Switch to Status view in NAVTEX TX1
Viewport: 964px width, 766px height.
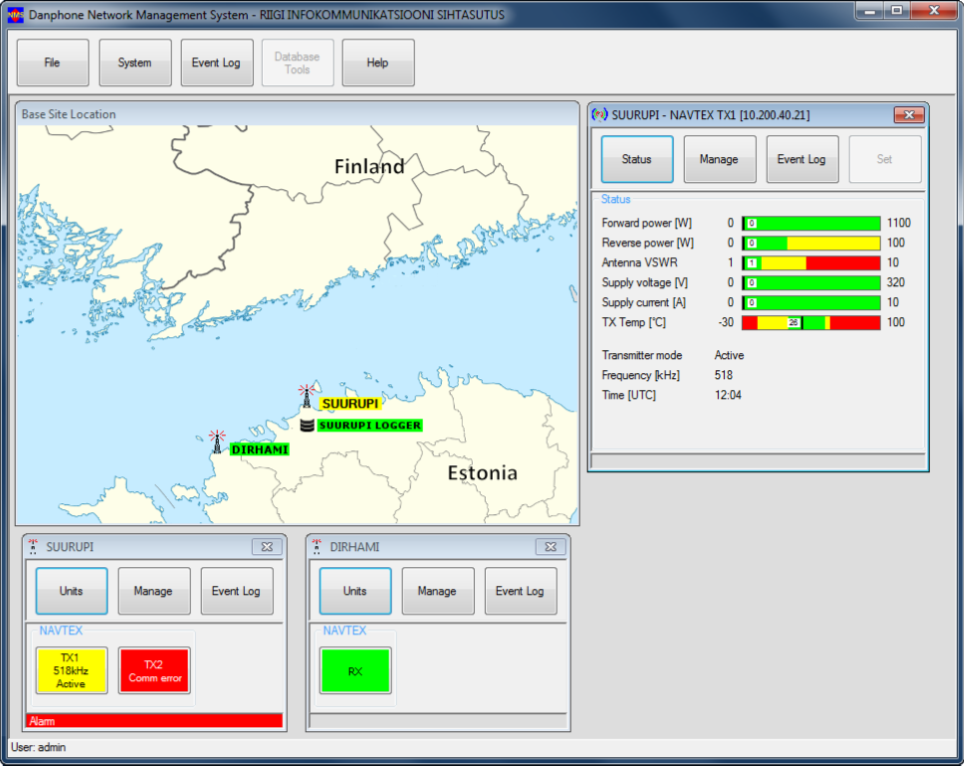point(637,159)
